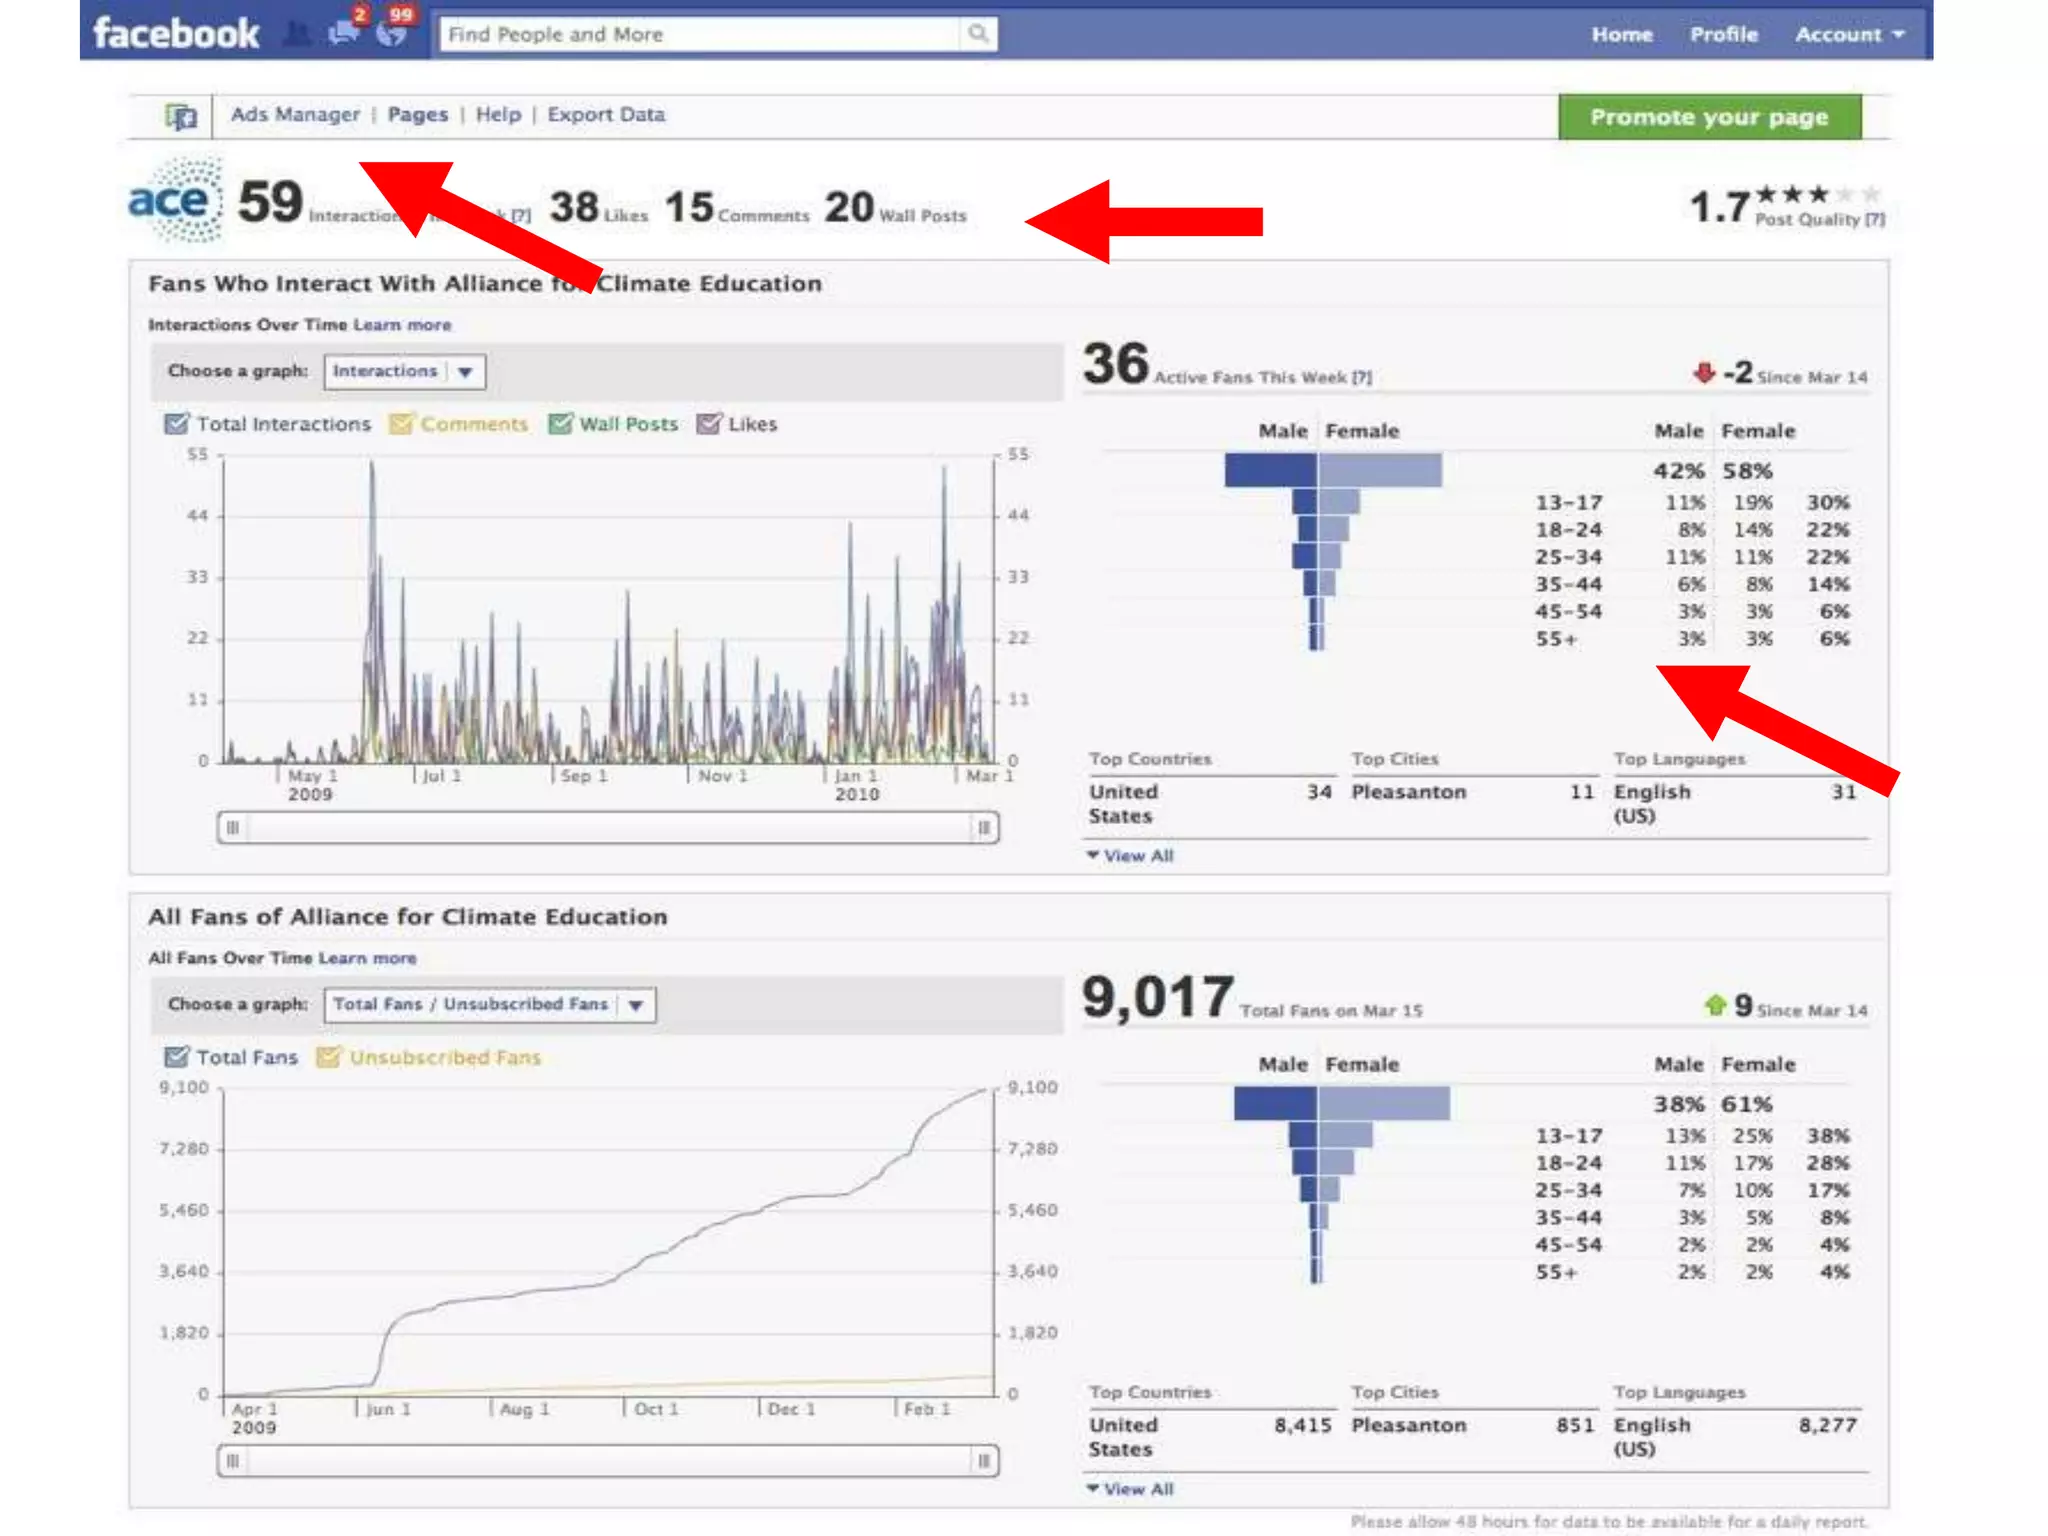
Task: Click 13-17 age row in interacting fans
Action: pos(1692,502)
